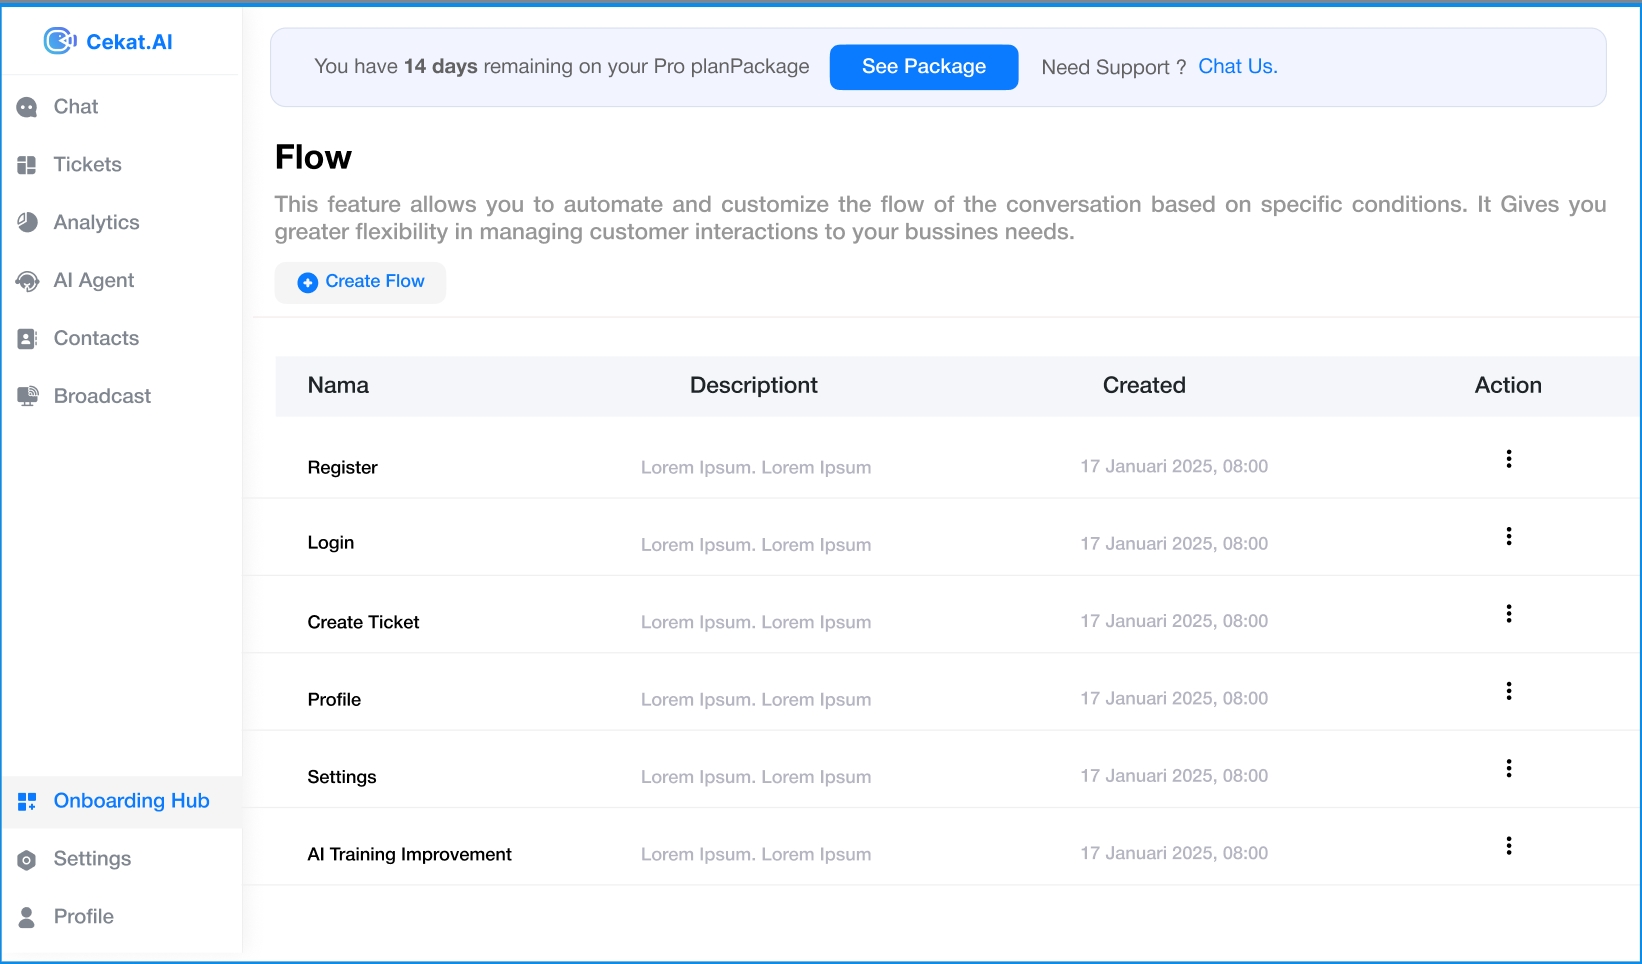Click the Tickets icon in sidebar

click(27, 165)
